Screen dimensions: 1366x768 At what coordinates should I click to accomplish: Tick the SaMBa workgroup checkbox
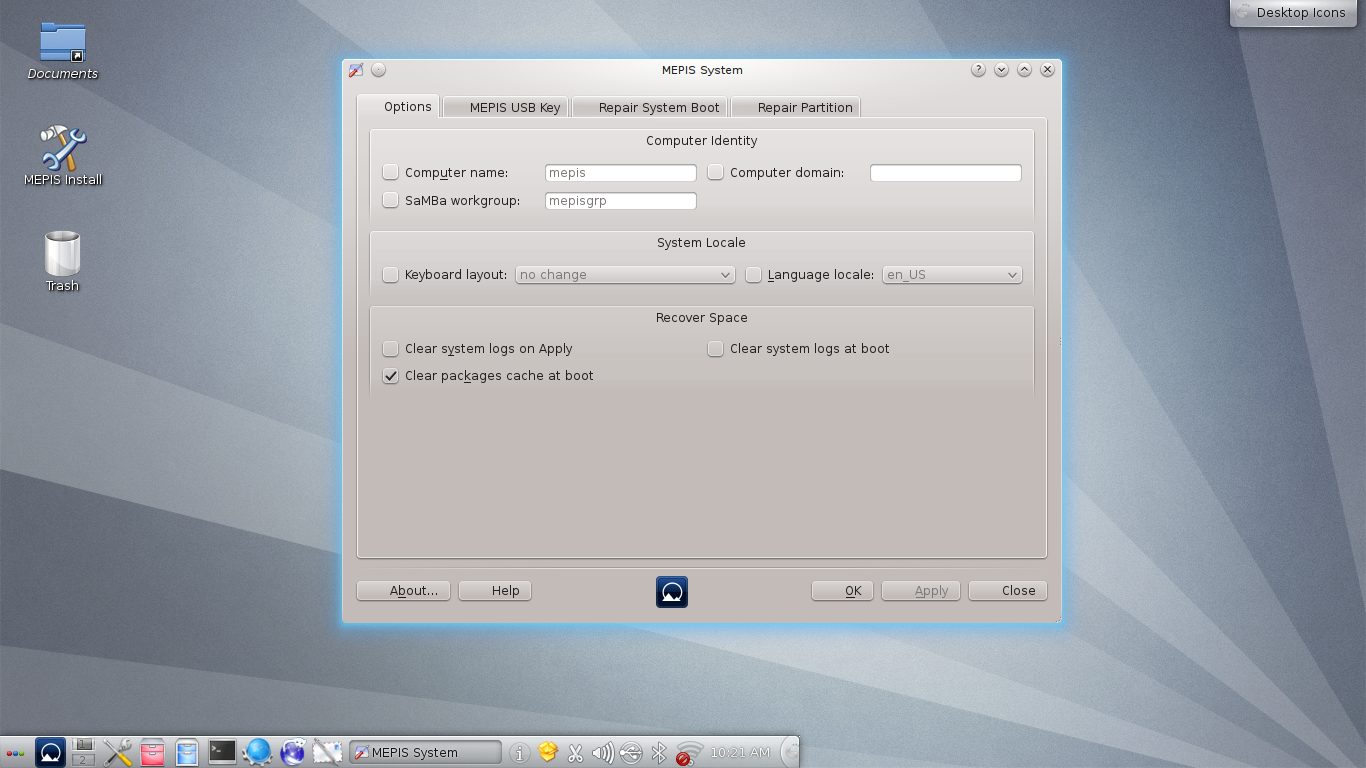point(391,200)
